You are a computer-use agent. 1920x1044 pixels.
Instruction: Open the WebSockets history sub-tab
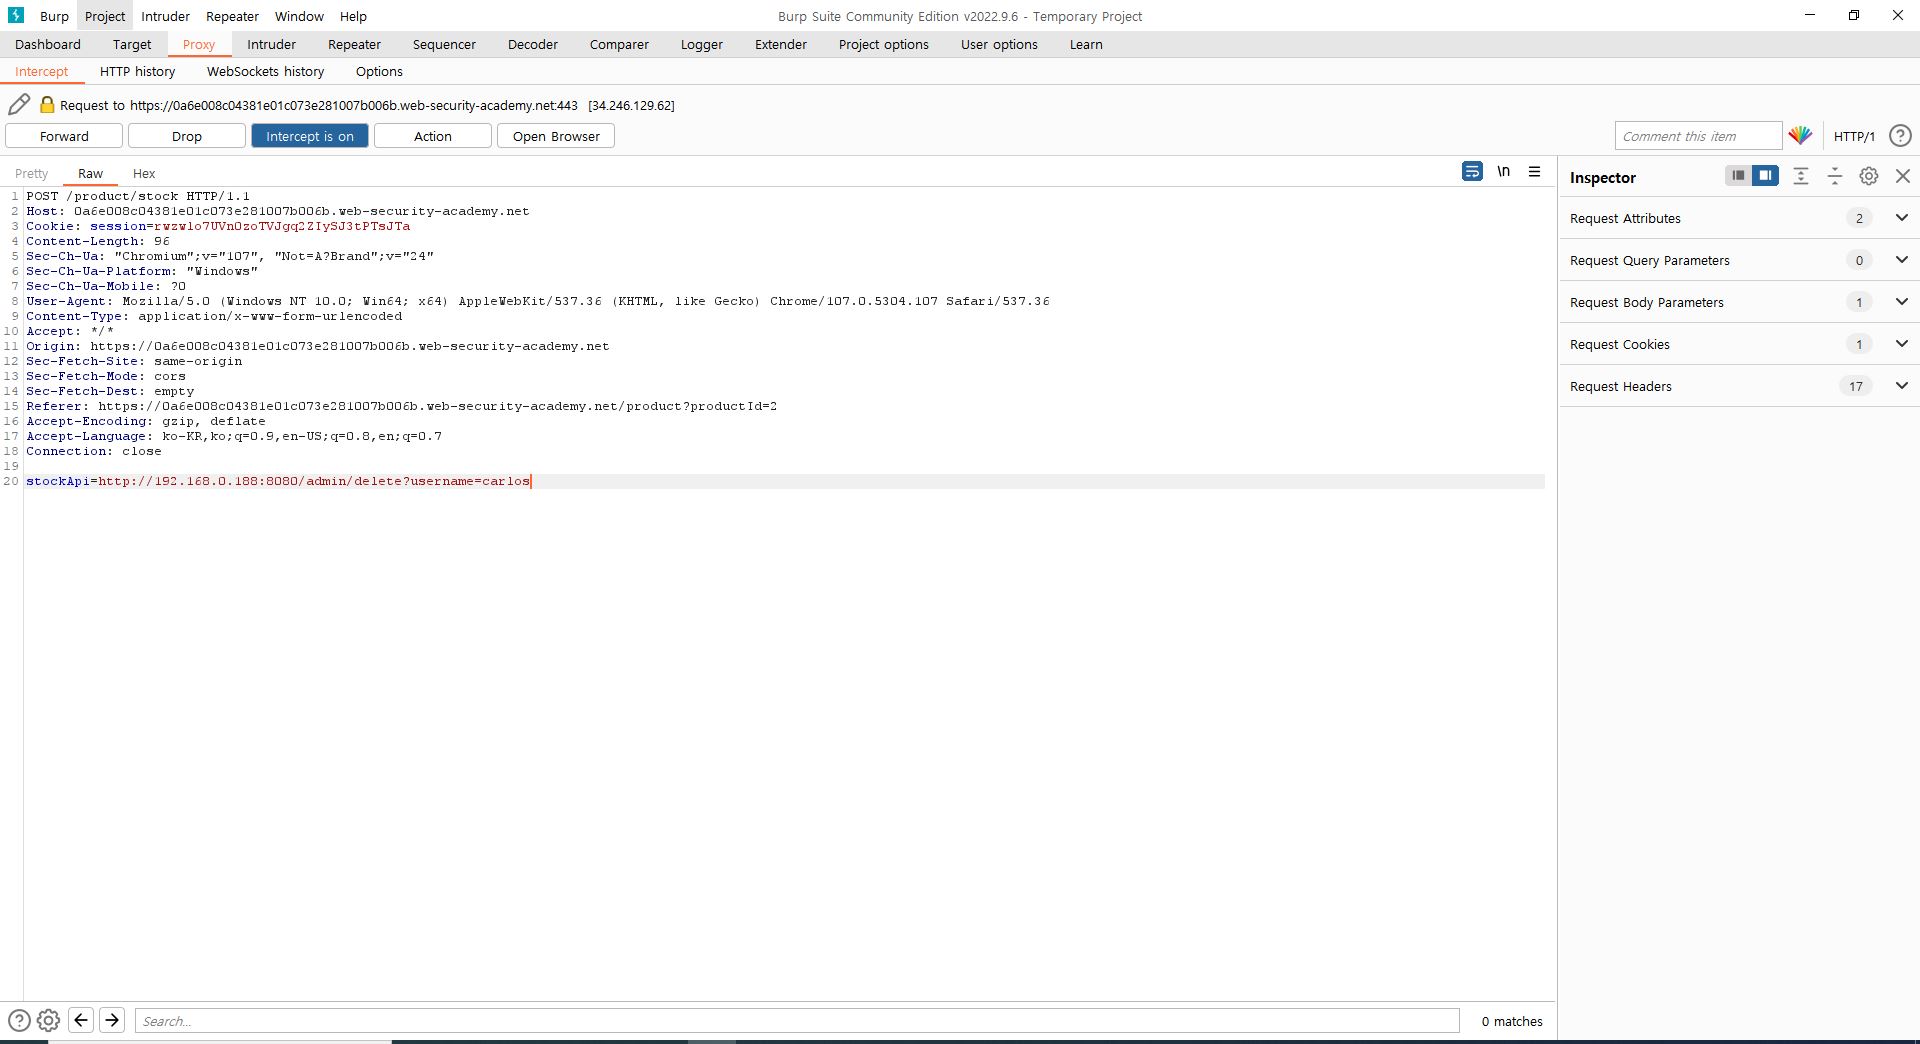coord(265,71)
